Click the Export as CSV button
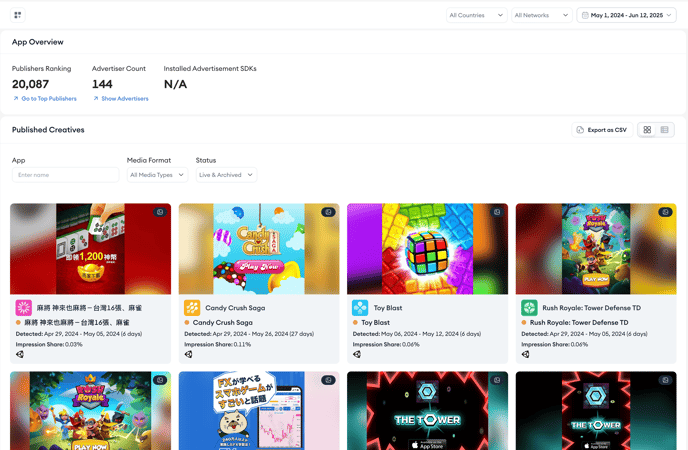 pos(602,130)
